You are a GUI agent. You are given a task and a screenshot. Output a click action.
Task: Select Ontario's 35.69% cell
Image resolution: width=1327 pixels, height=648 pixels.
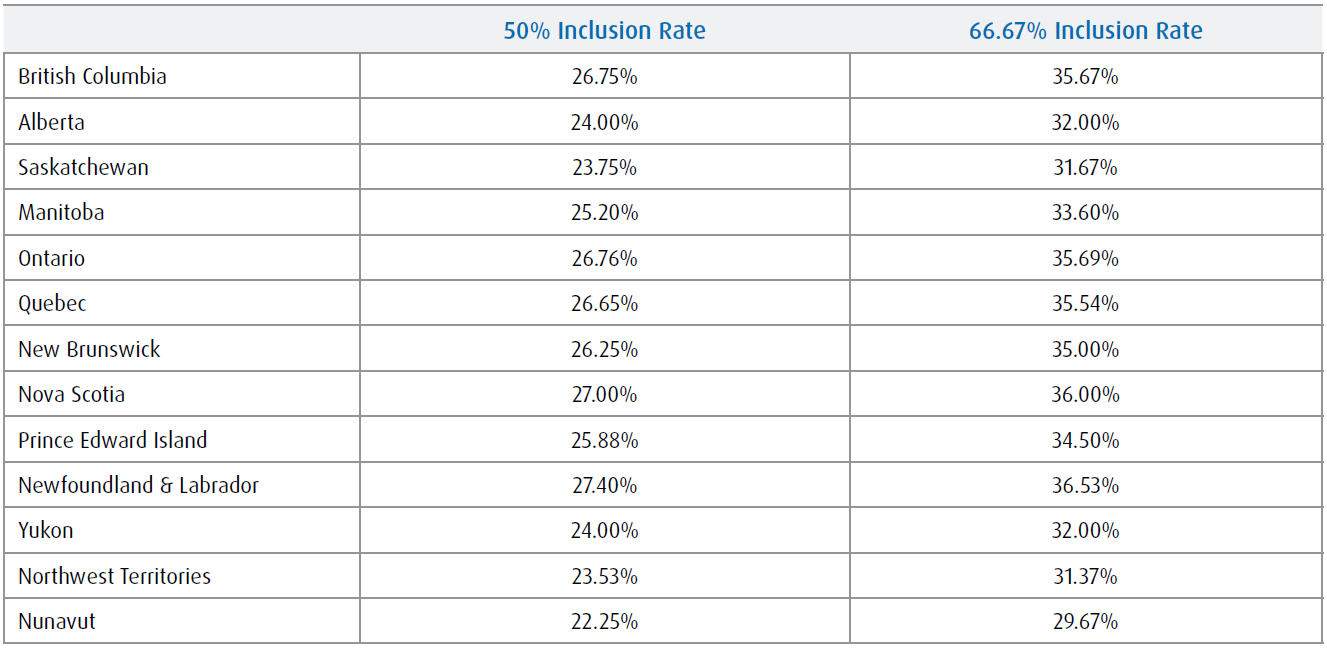(x=1085, y=259)
